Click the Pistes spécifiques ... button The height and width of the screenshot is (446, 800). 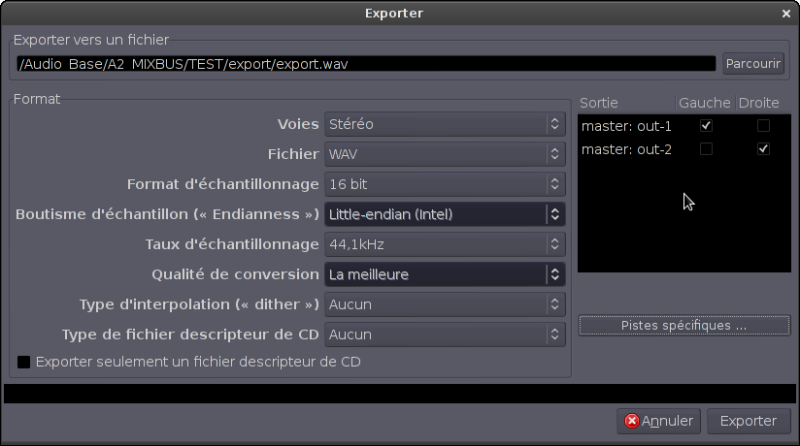click(684, 326)
